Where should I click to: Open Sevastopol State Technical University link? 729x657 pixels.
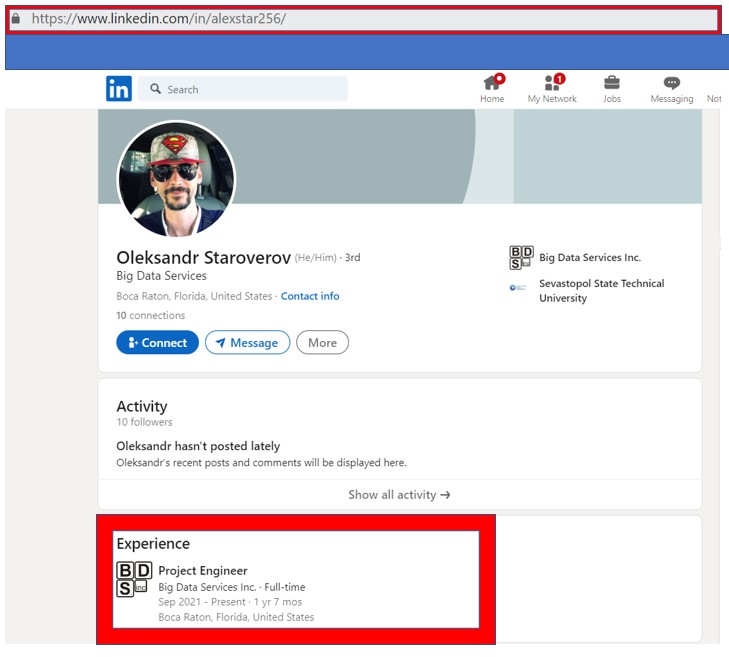pos(602,291)
